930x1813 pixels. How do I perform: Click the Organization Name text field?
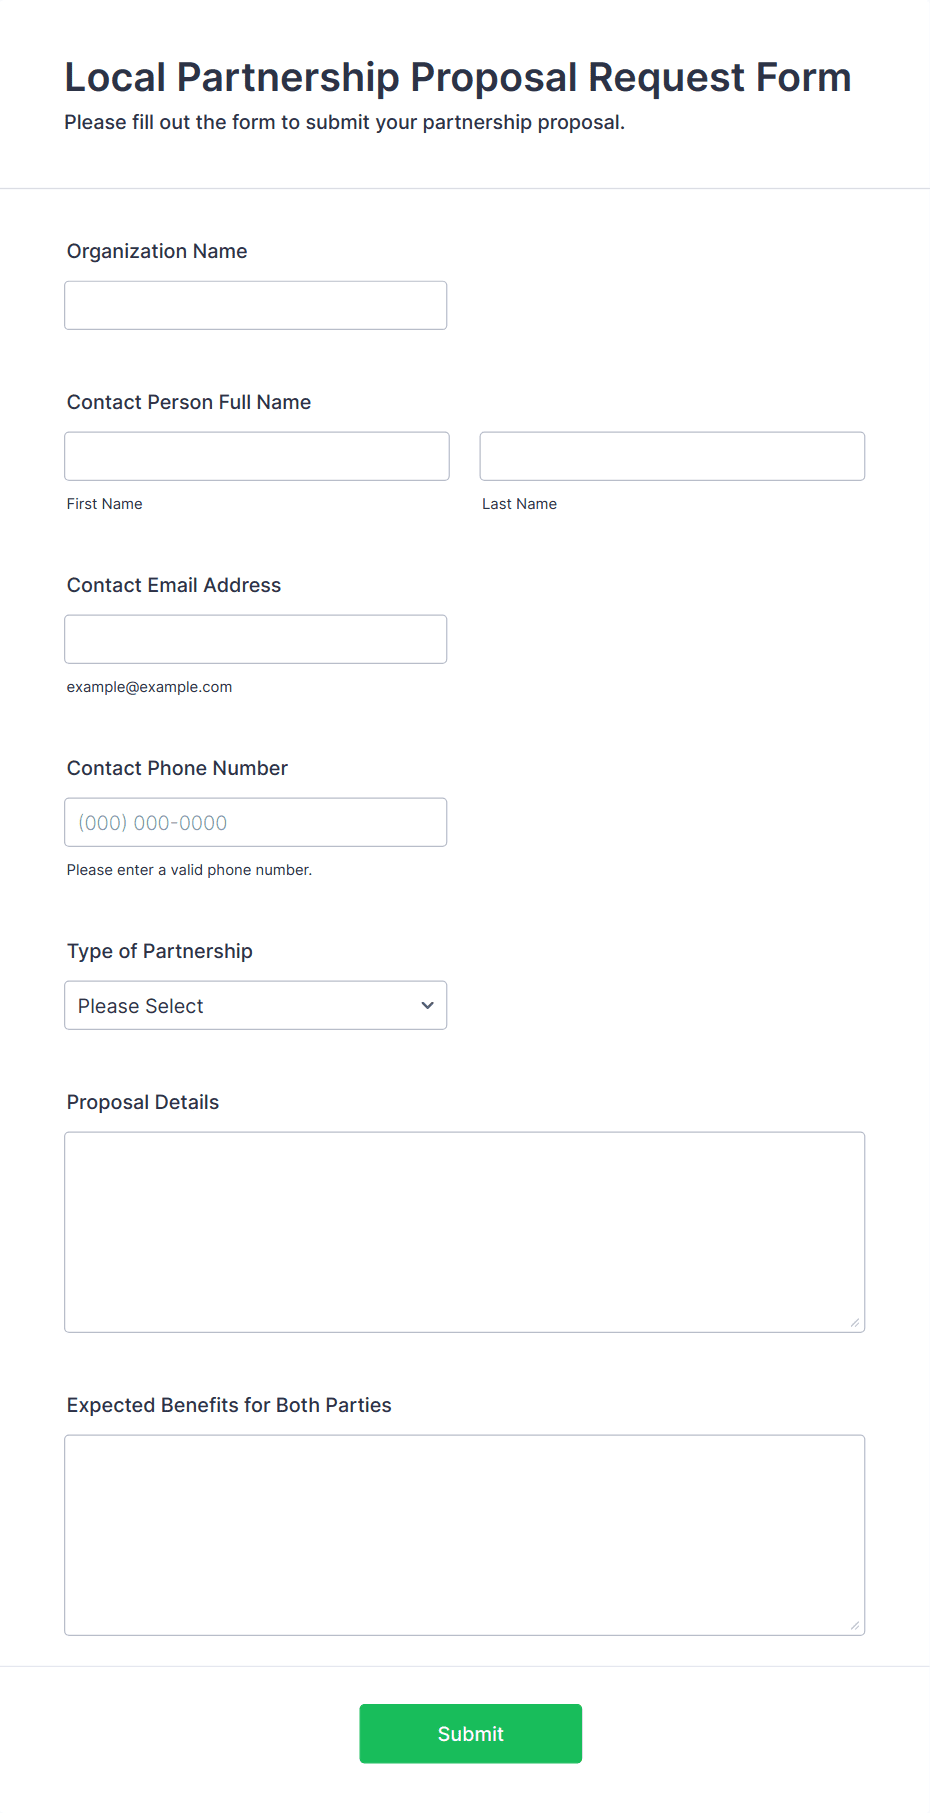pyautogui.click(x=255, y=305)
